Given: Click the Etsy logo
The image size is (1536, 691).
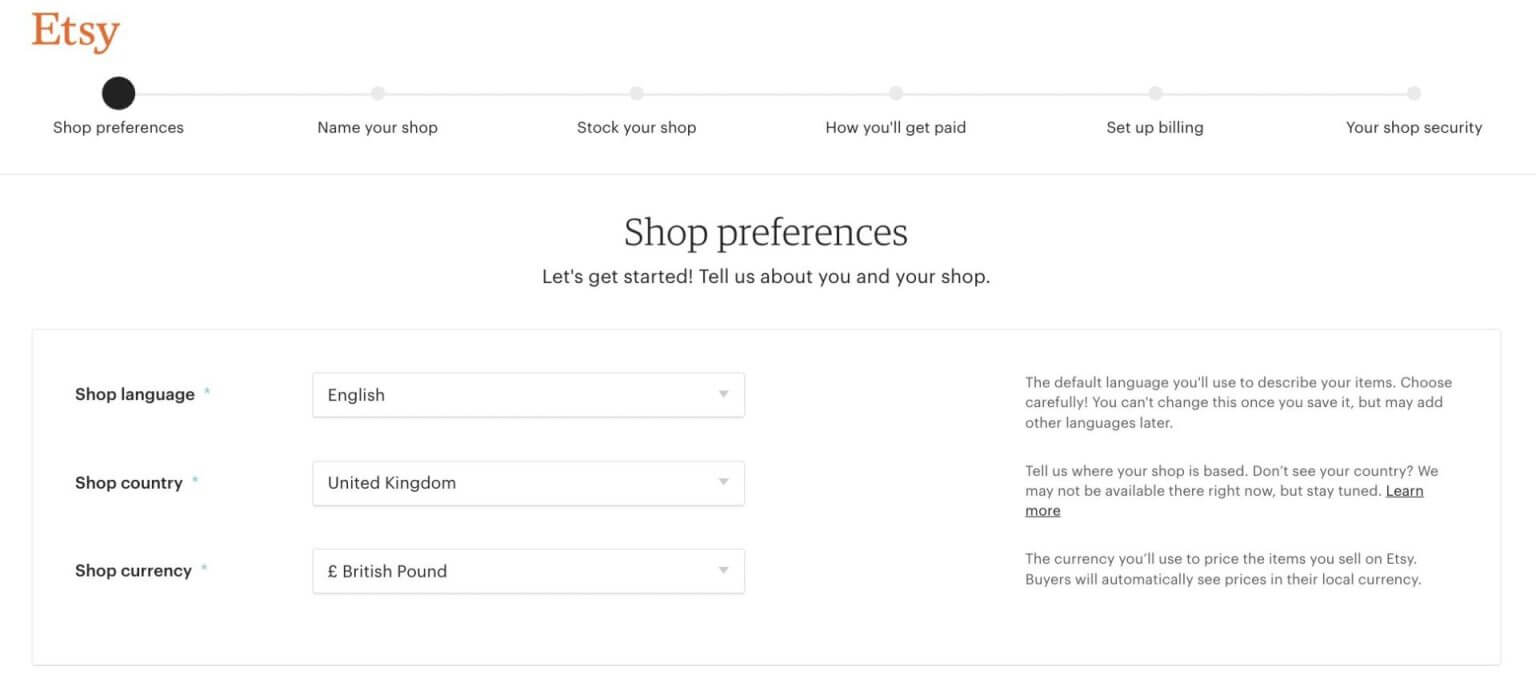Looking at the screenshot, I should coord(75,31).
